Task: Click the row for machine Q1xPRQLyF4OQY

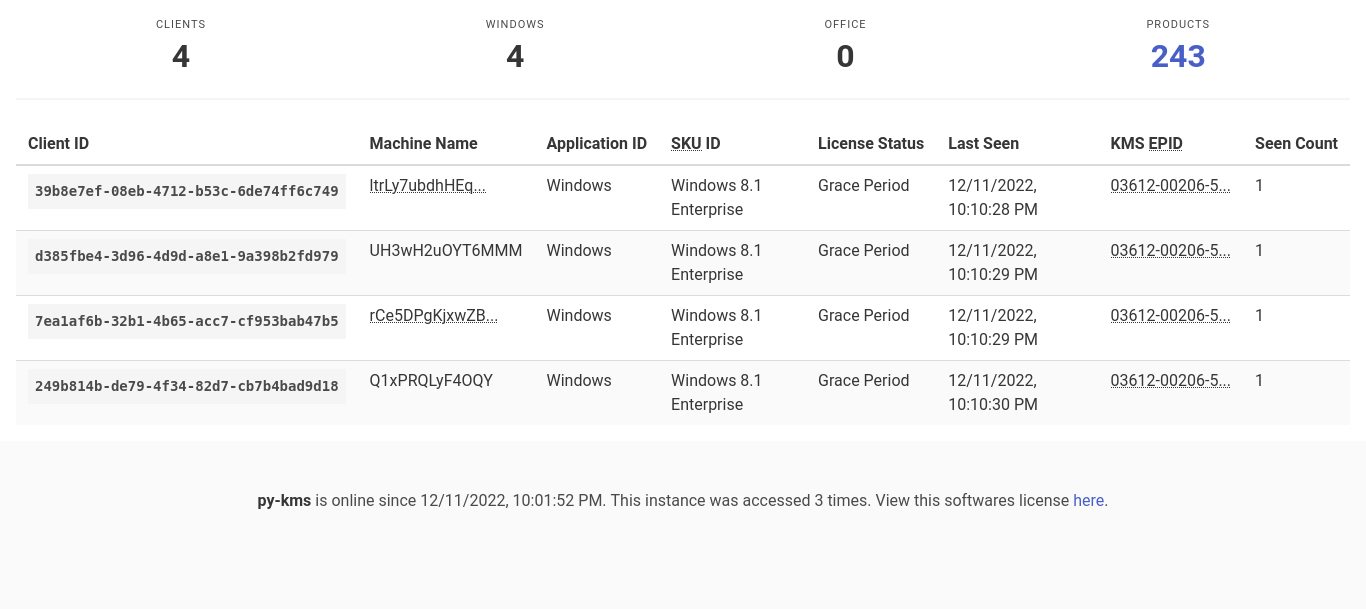Action: 431,380
